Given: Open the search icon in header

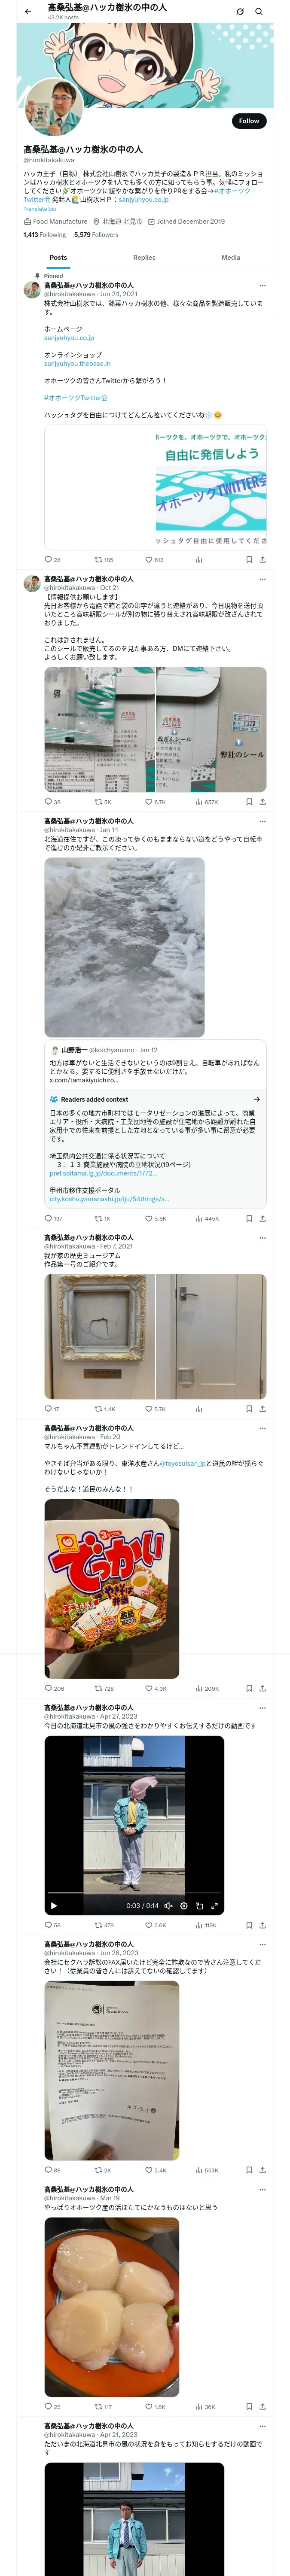Looking at the screenshot, I should click(258, 12).
